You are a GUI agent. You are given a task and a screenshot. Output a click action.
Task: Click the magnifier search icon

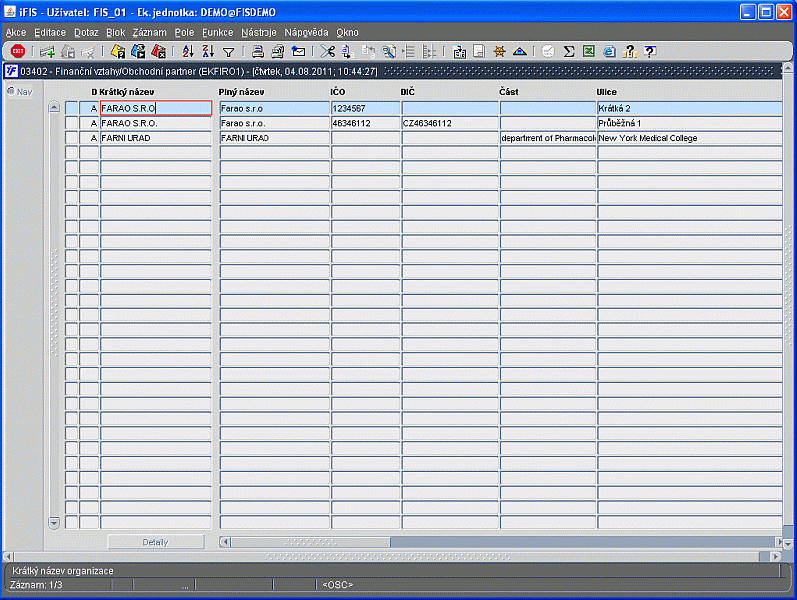point(389,51)
